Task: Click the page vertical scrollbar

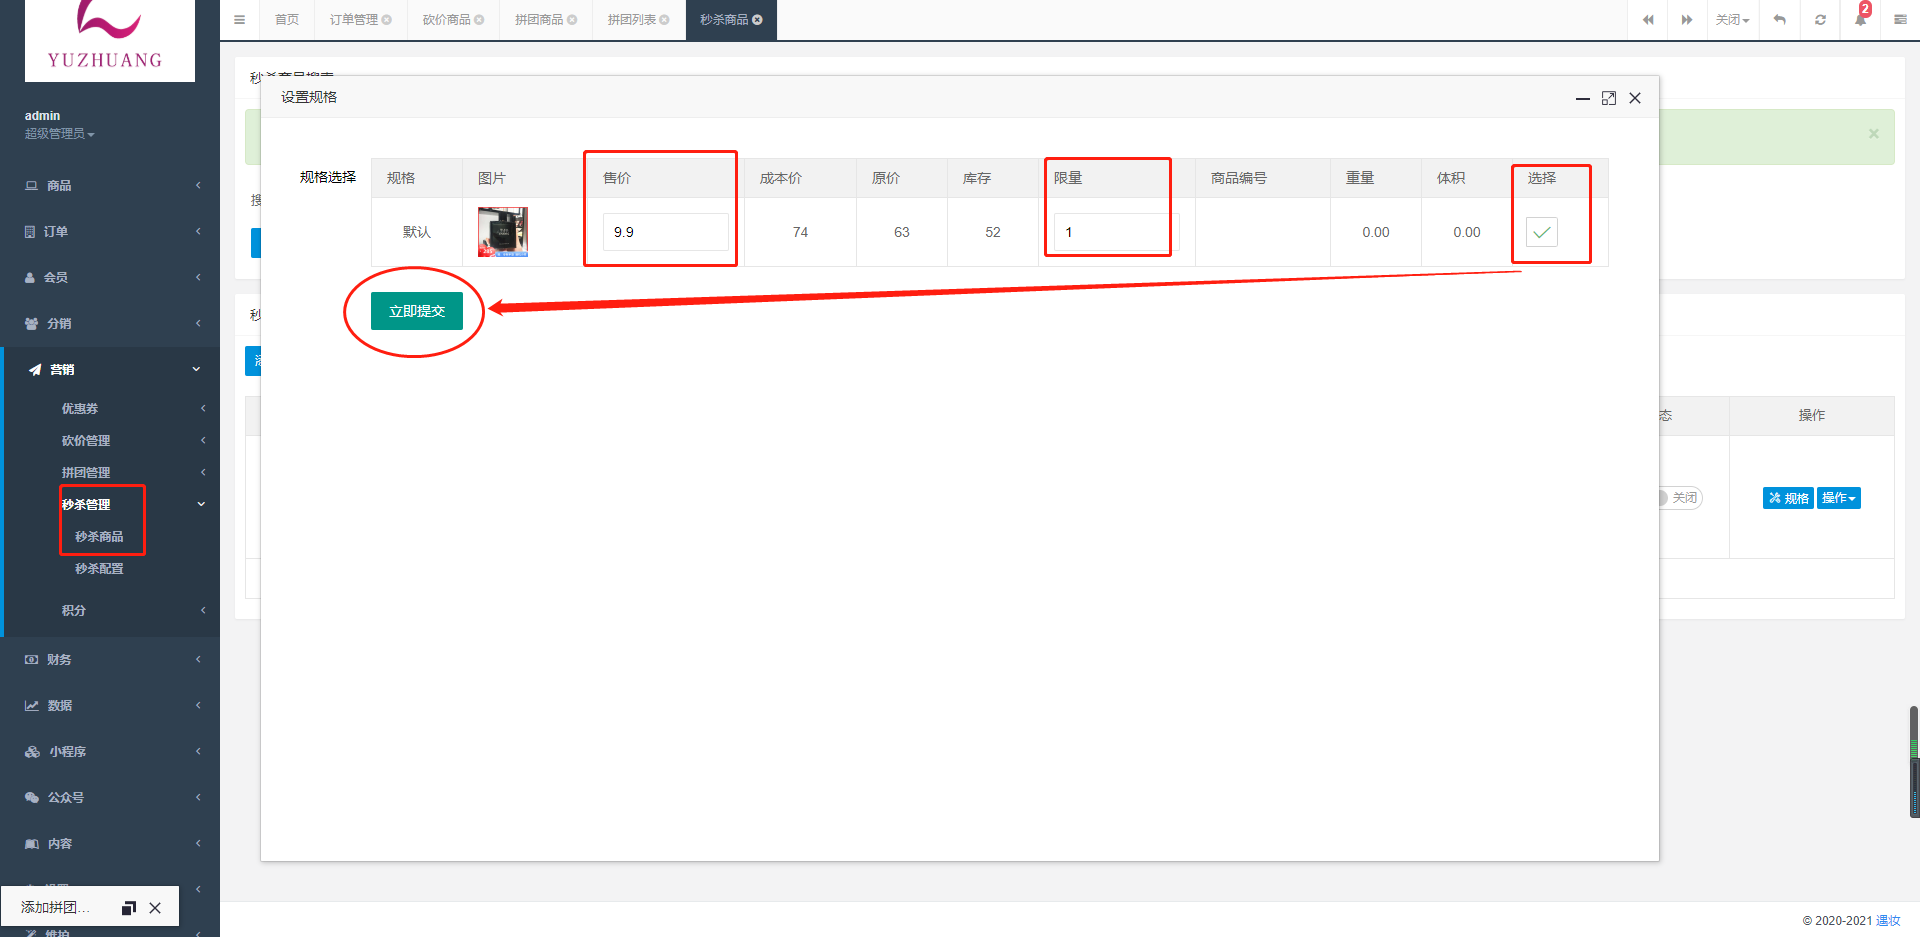Action: 1914,762
